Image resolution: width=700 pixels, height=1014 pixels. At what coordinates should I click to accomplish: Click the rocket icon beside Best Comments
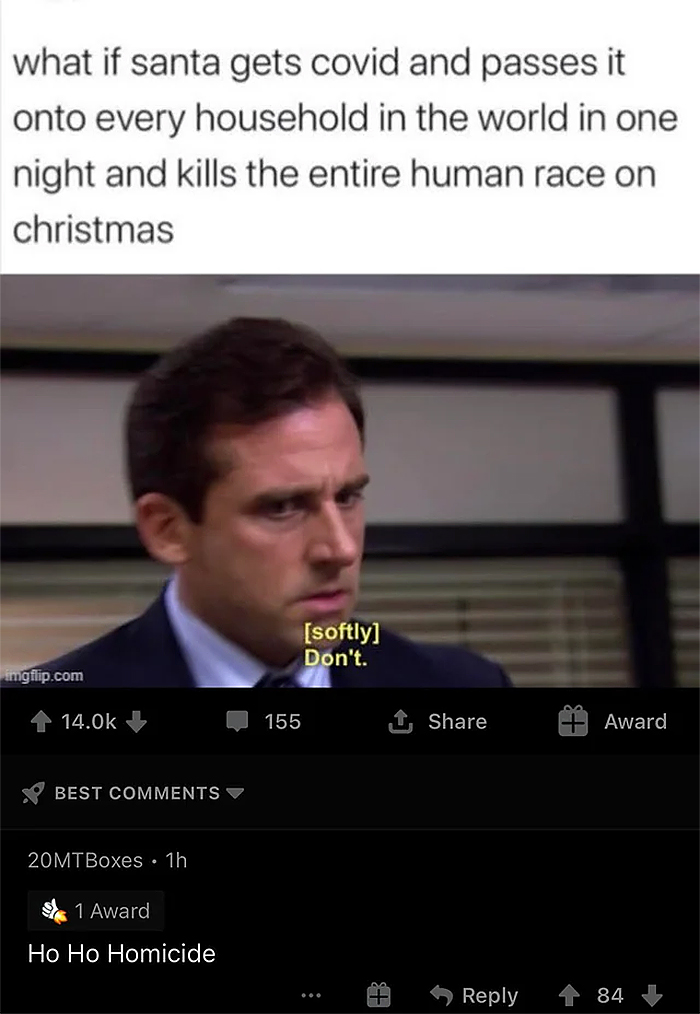click(x=33, y=793)
